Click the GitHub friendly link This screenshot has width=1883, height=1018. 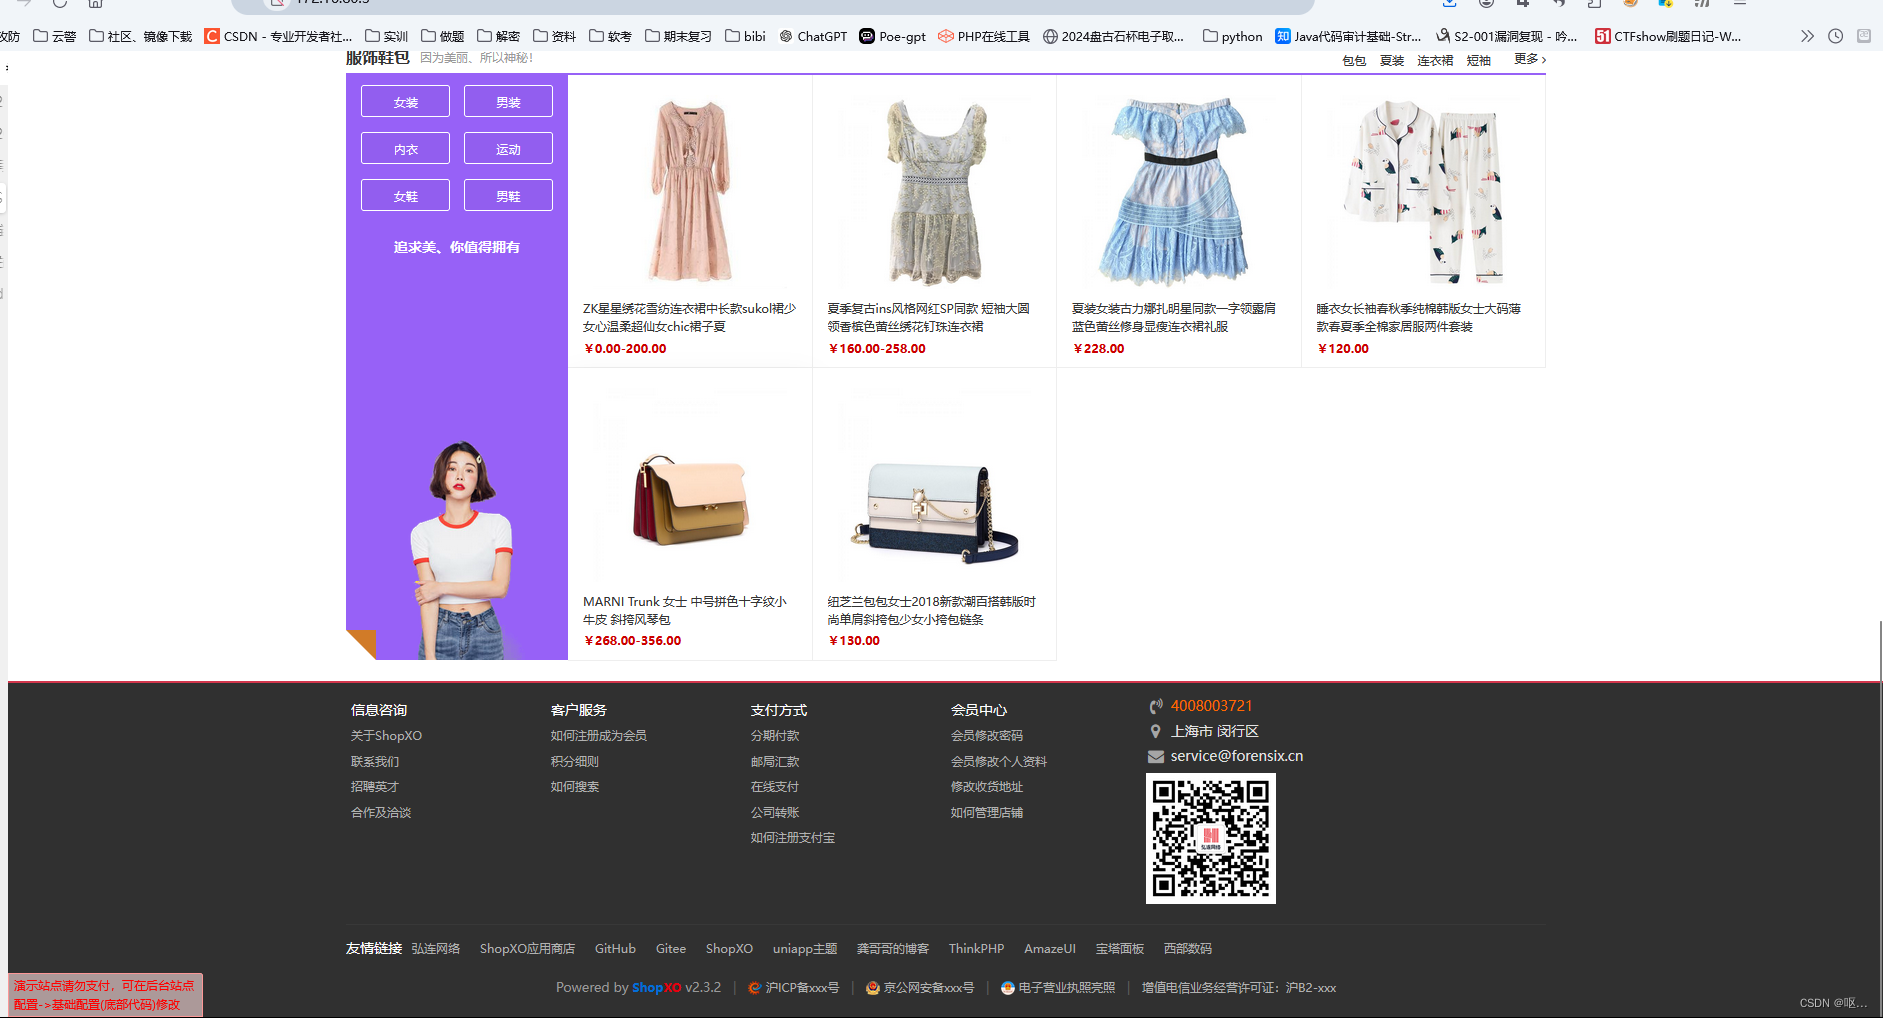tap(615, 949)
